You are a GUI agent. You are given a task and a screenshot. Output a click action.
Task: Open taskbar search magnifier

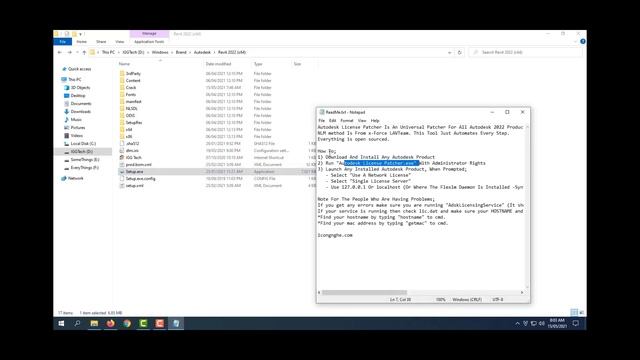(78, 324)
